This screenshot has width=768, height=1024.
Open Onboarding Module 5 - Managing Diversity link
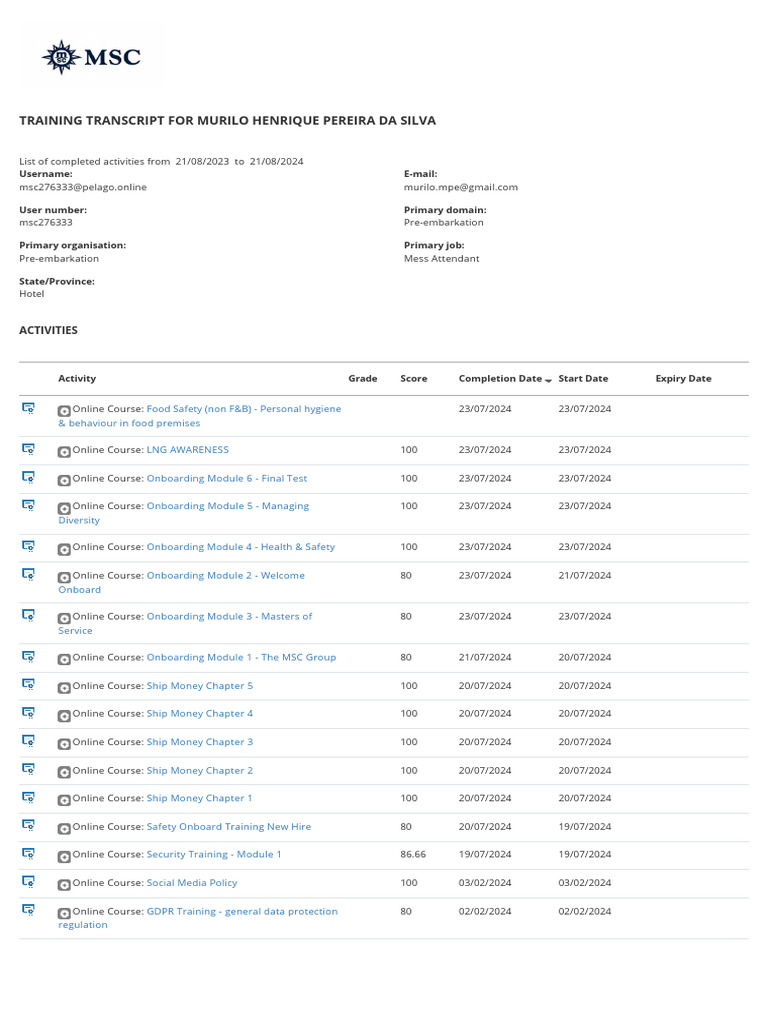pyautogui.click(x=184, y=513)
